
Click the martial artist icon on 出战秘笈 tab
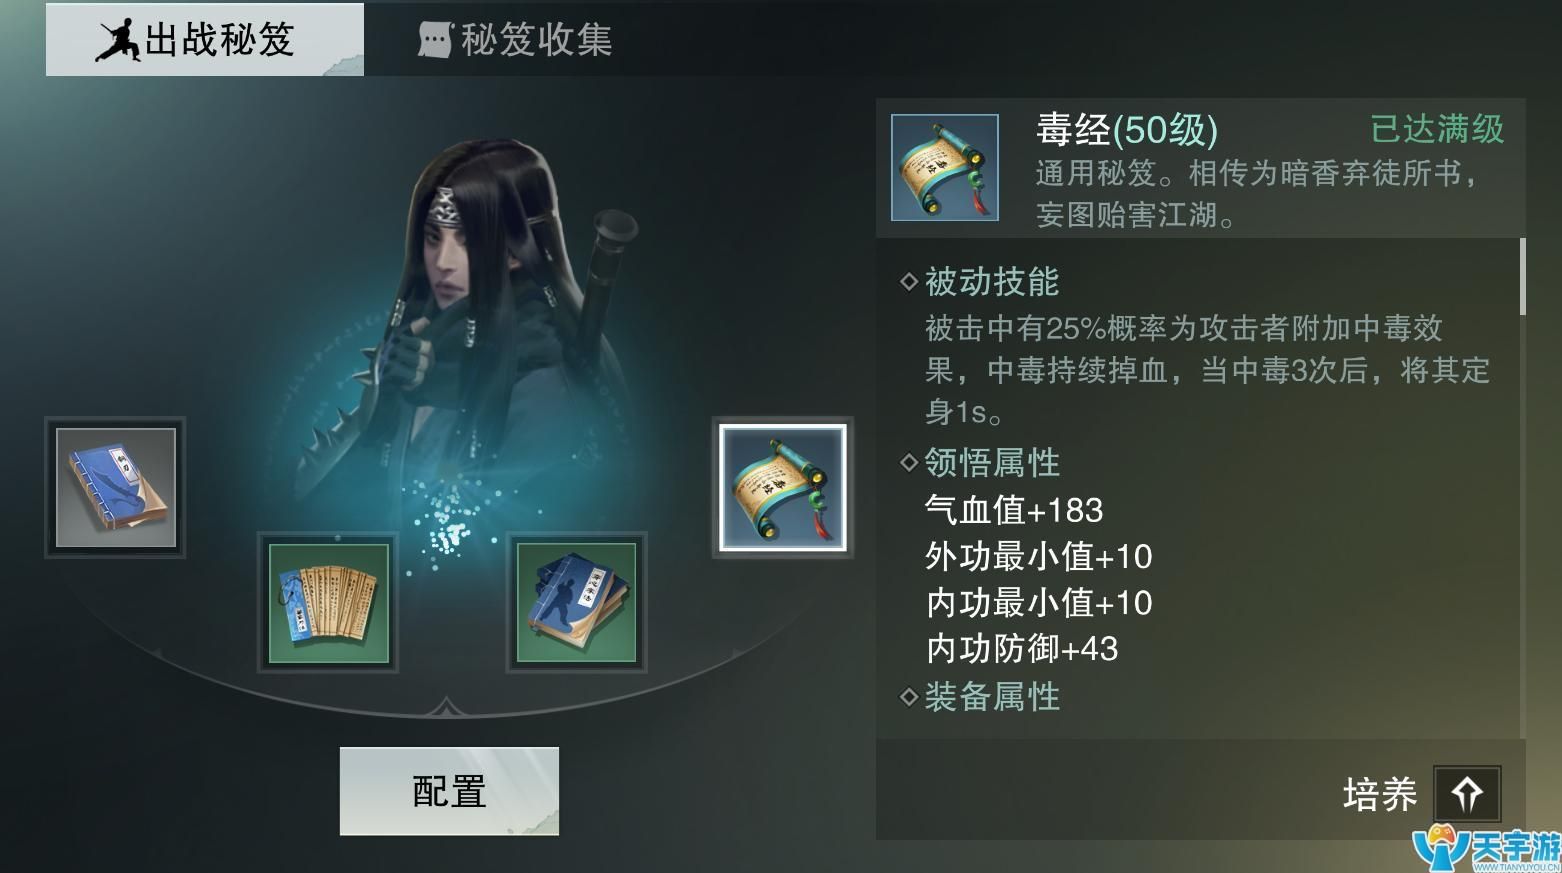pyautogui.click(x=119, y=40)
